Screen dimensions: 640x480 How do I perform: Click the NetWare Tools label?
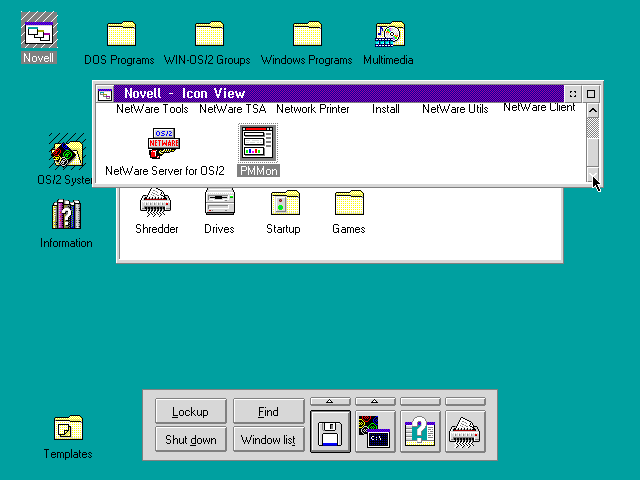(152, 109)
